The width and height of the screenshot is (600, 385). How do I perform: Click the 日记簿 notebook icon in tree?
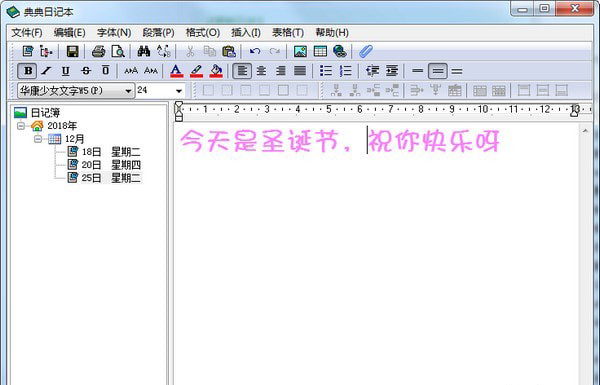[20, 113]
